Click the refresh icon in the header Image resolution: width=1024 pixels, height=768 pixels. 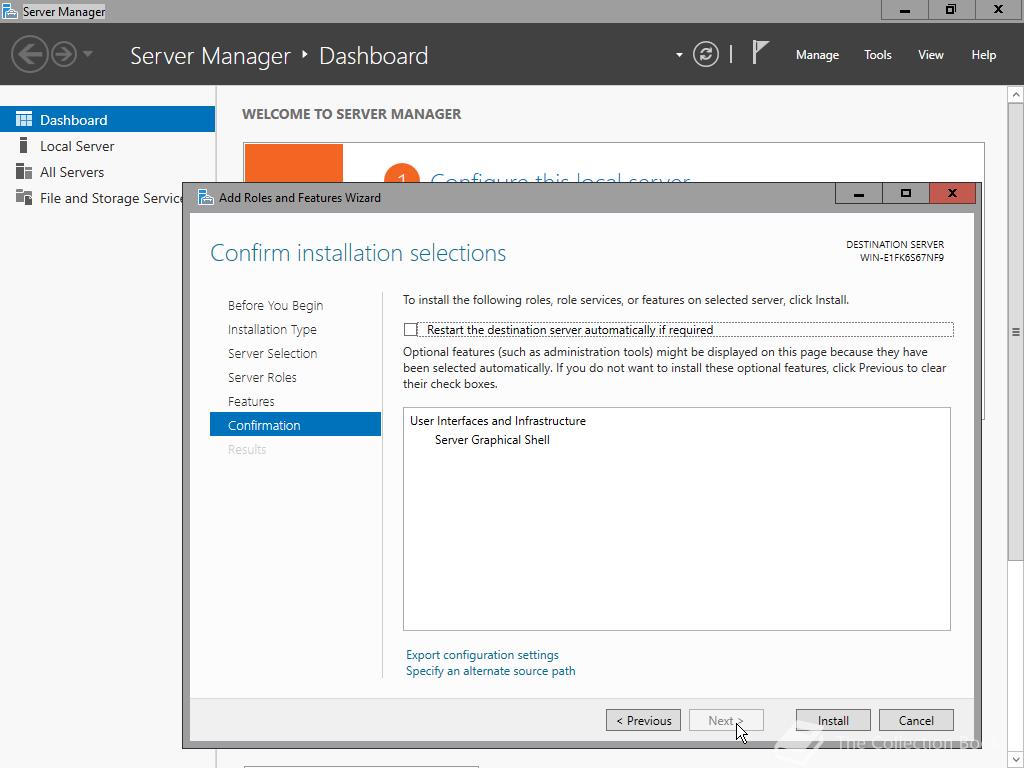705,54
